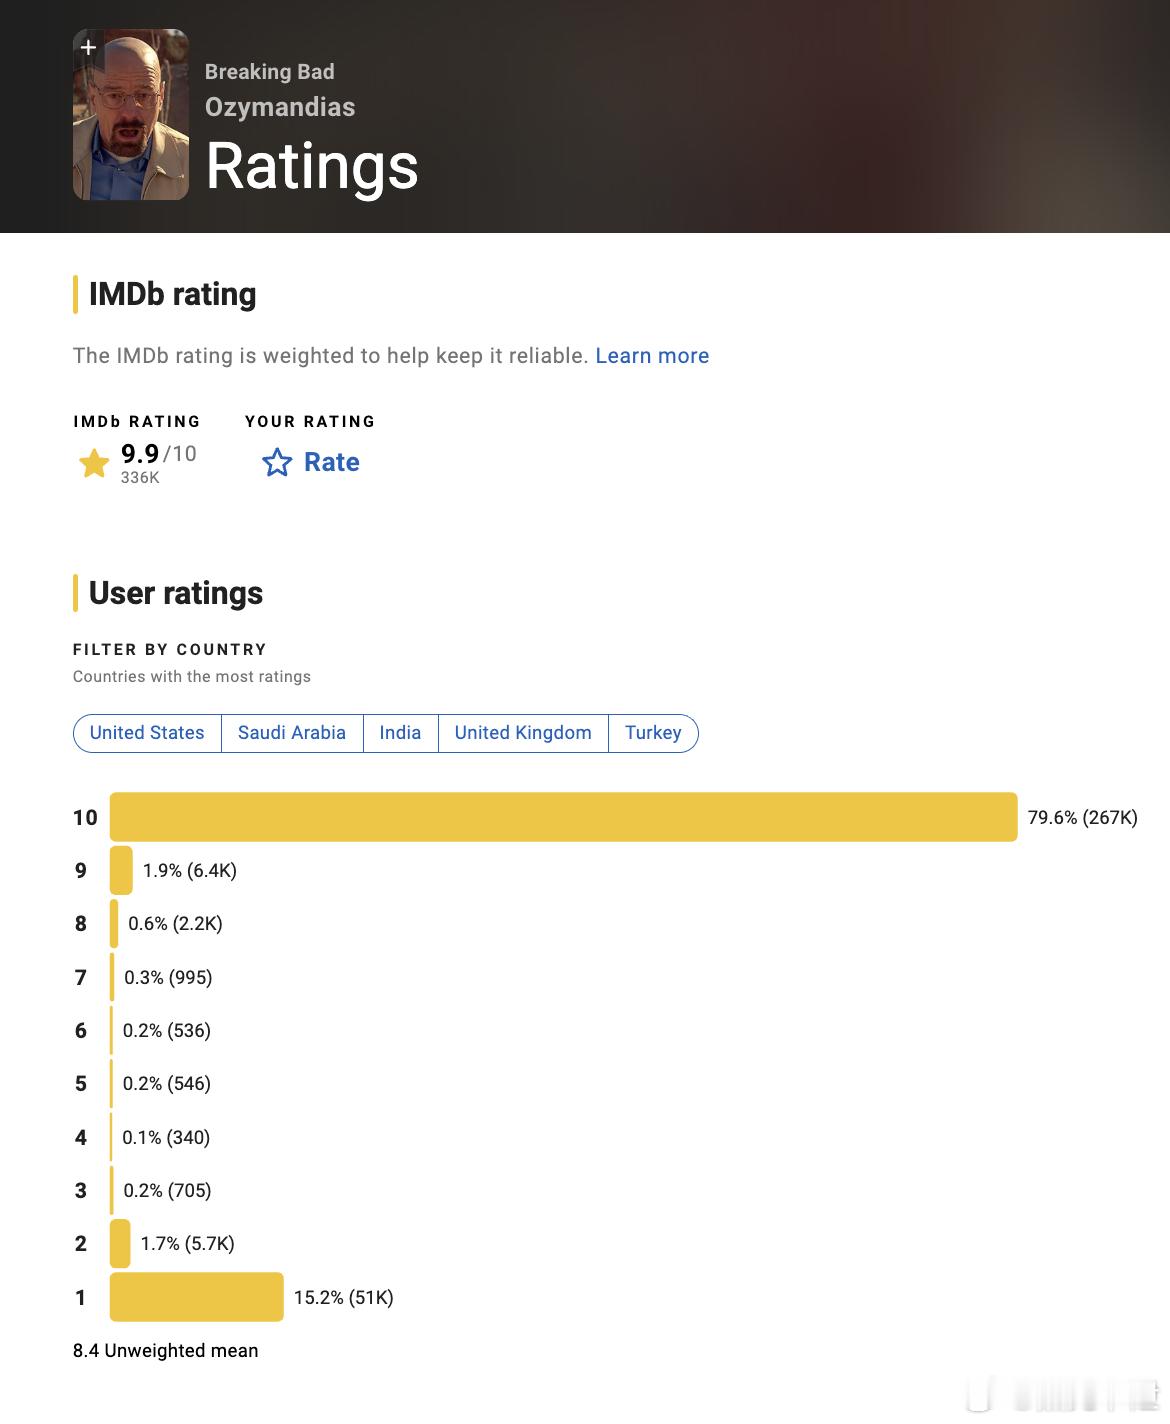Filter ratings by United Kingdom
The height and width of the screenshot is (1424, 1170).
pyautogui.click(x=523, y=733)
